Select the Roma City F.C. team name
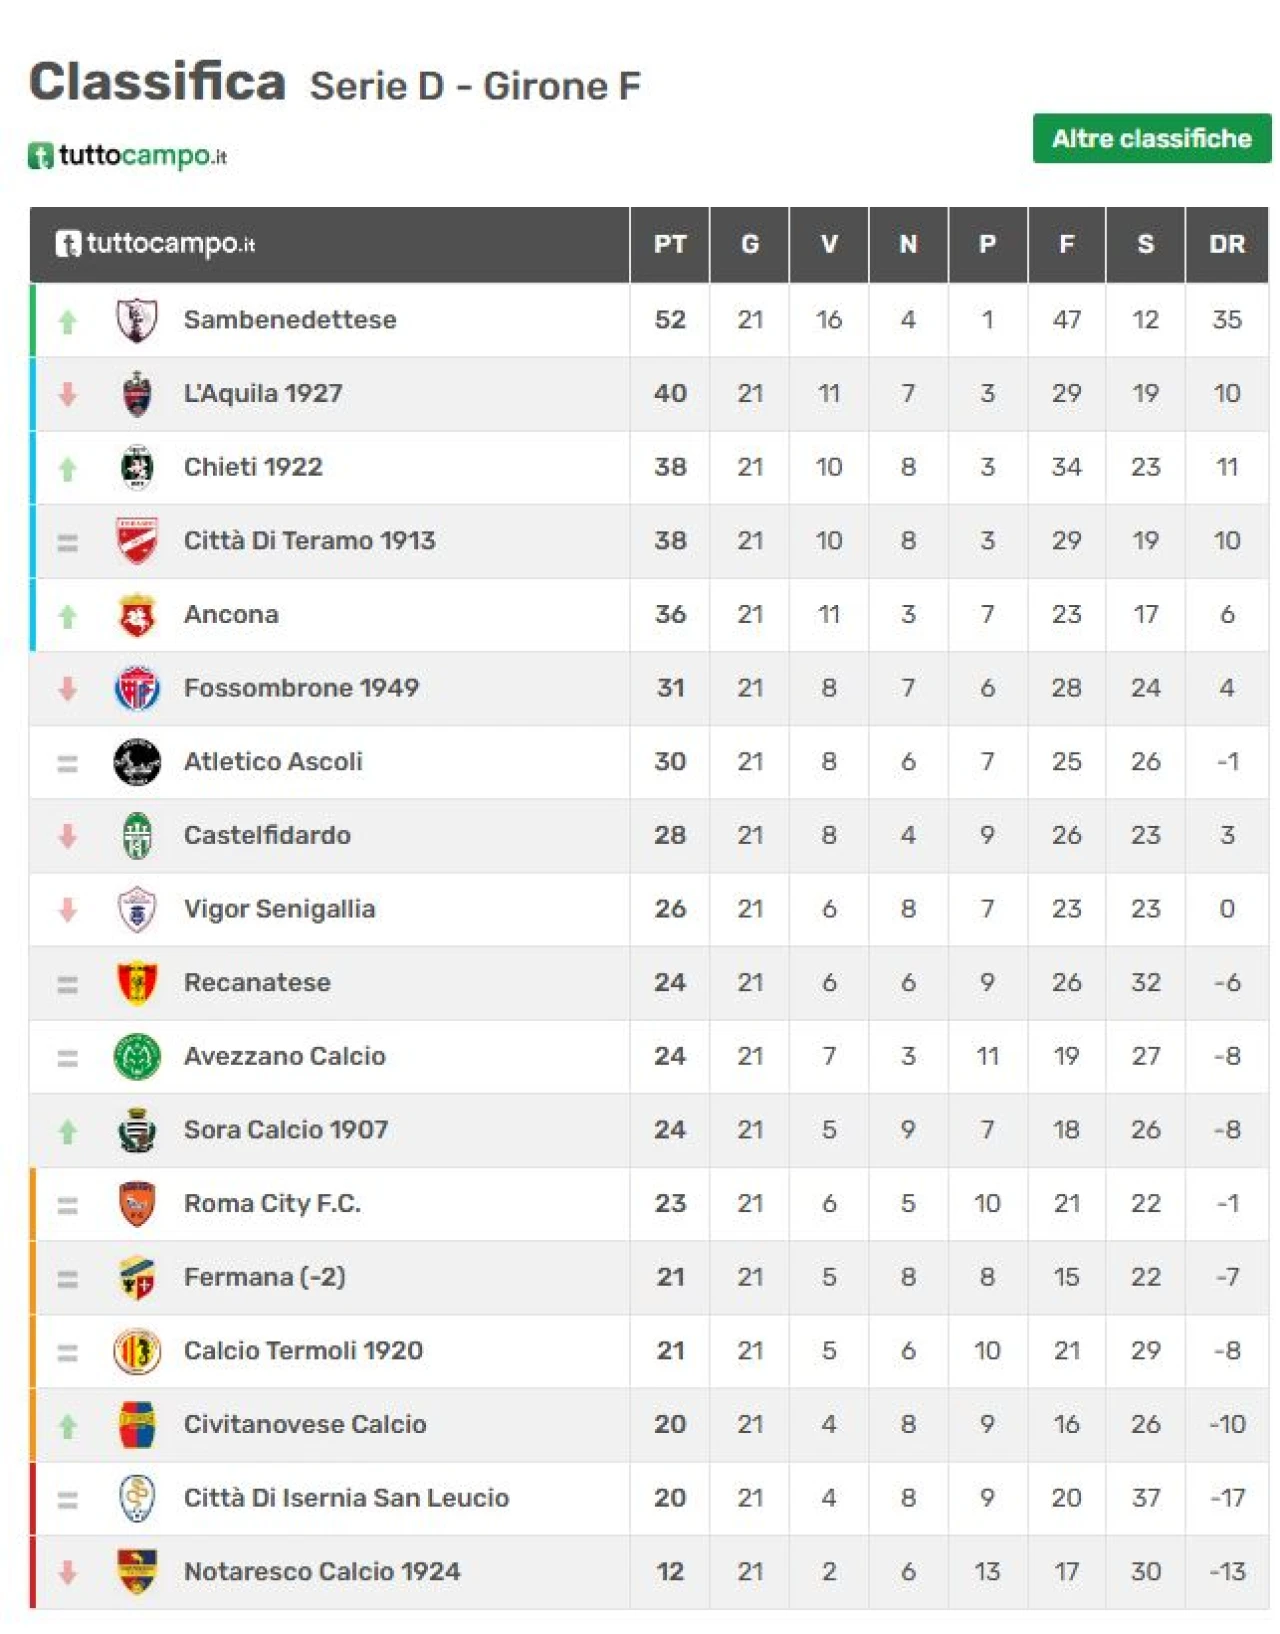This screenshot has width=1280, height=1634. pyautogui.click(x=272, y=1203)
